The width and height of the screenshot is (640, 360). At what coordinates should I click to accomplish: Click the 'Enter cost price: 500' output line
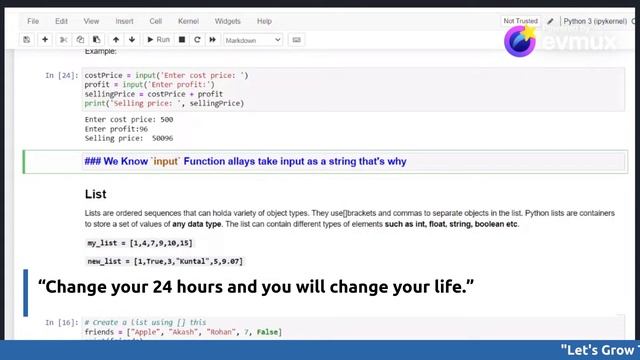[x=129, y=120]
